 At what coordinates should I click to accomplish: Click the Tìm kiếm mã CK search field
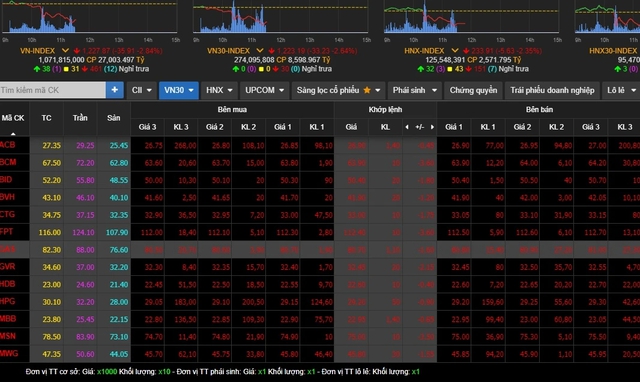pyautogui.click(x=53, y=90)
